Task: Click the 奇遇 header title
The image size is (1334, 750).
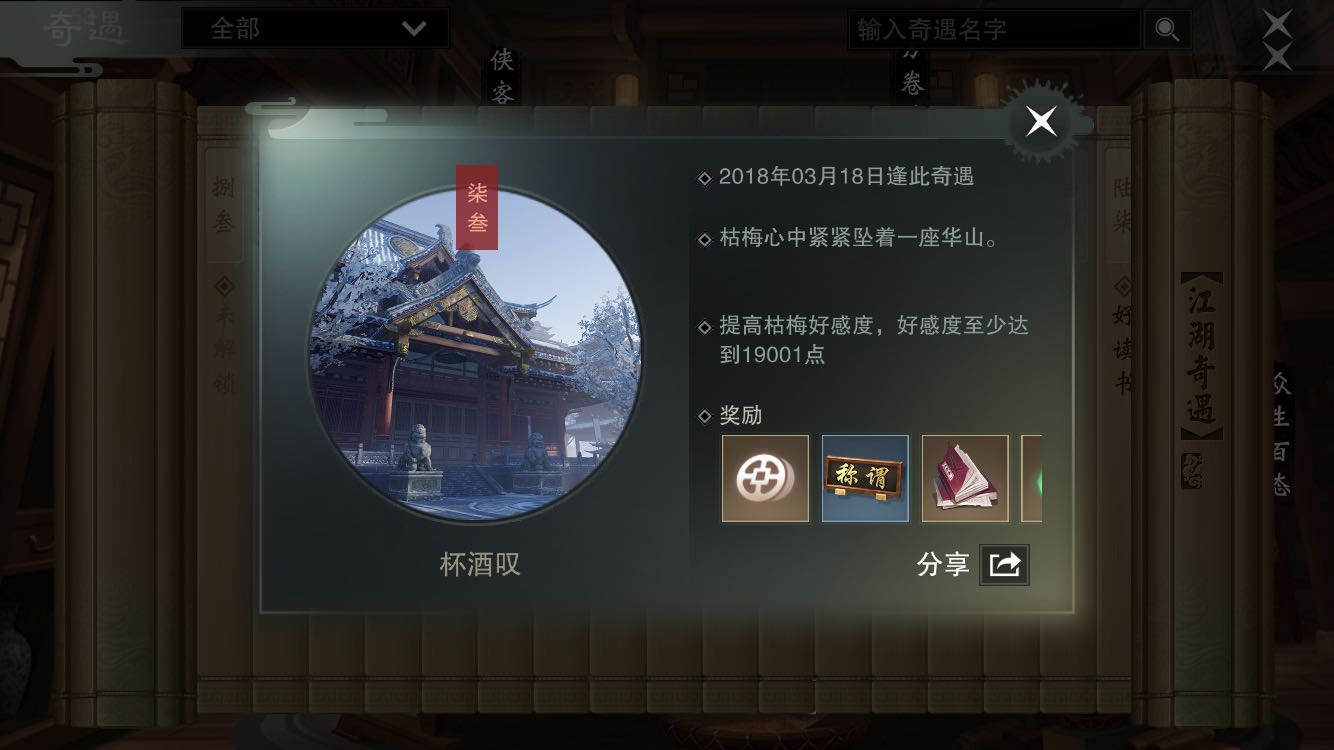Action: pos(86,29)
